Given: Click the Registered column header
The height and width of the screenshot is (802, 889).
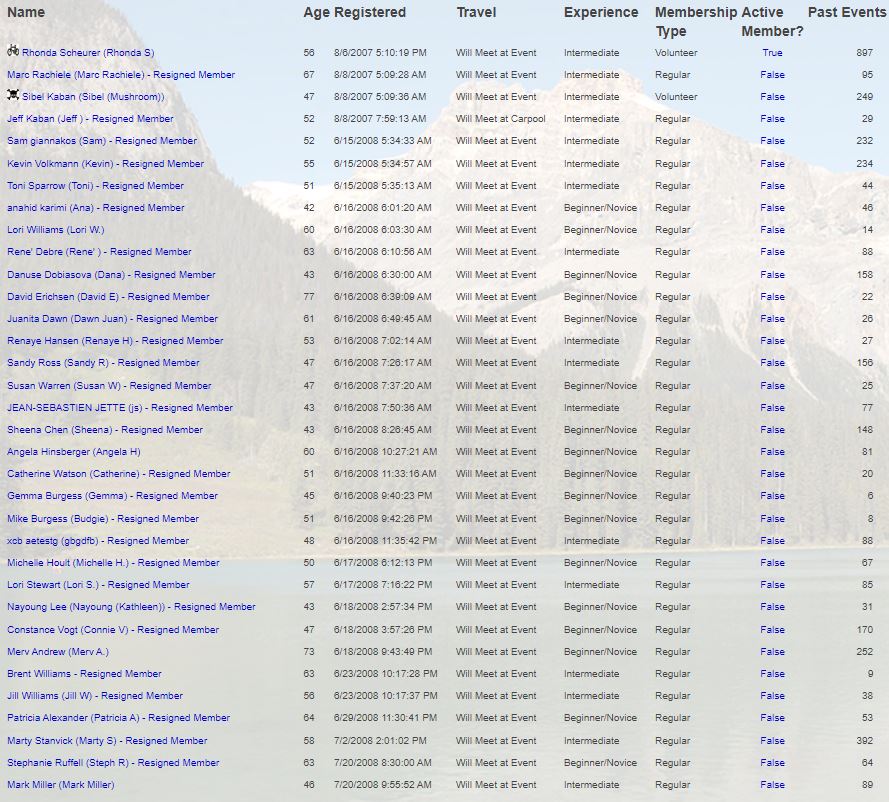Looking at the screenshot, I should tap(370, 13).
